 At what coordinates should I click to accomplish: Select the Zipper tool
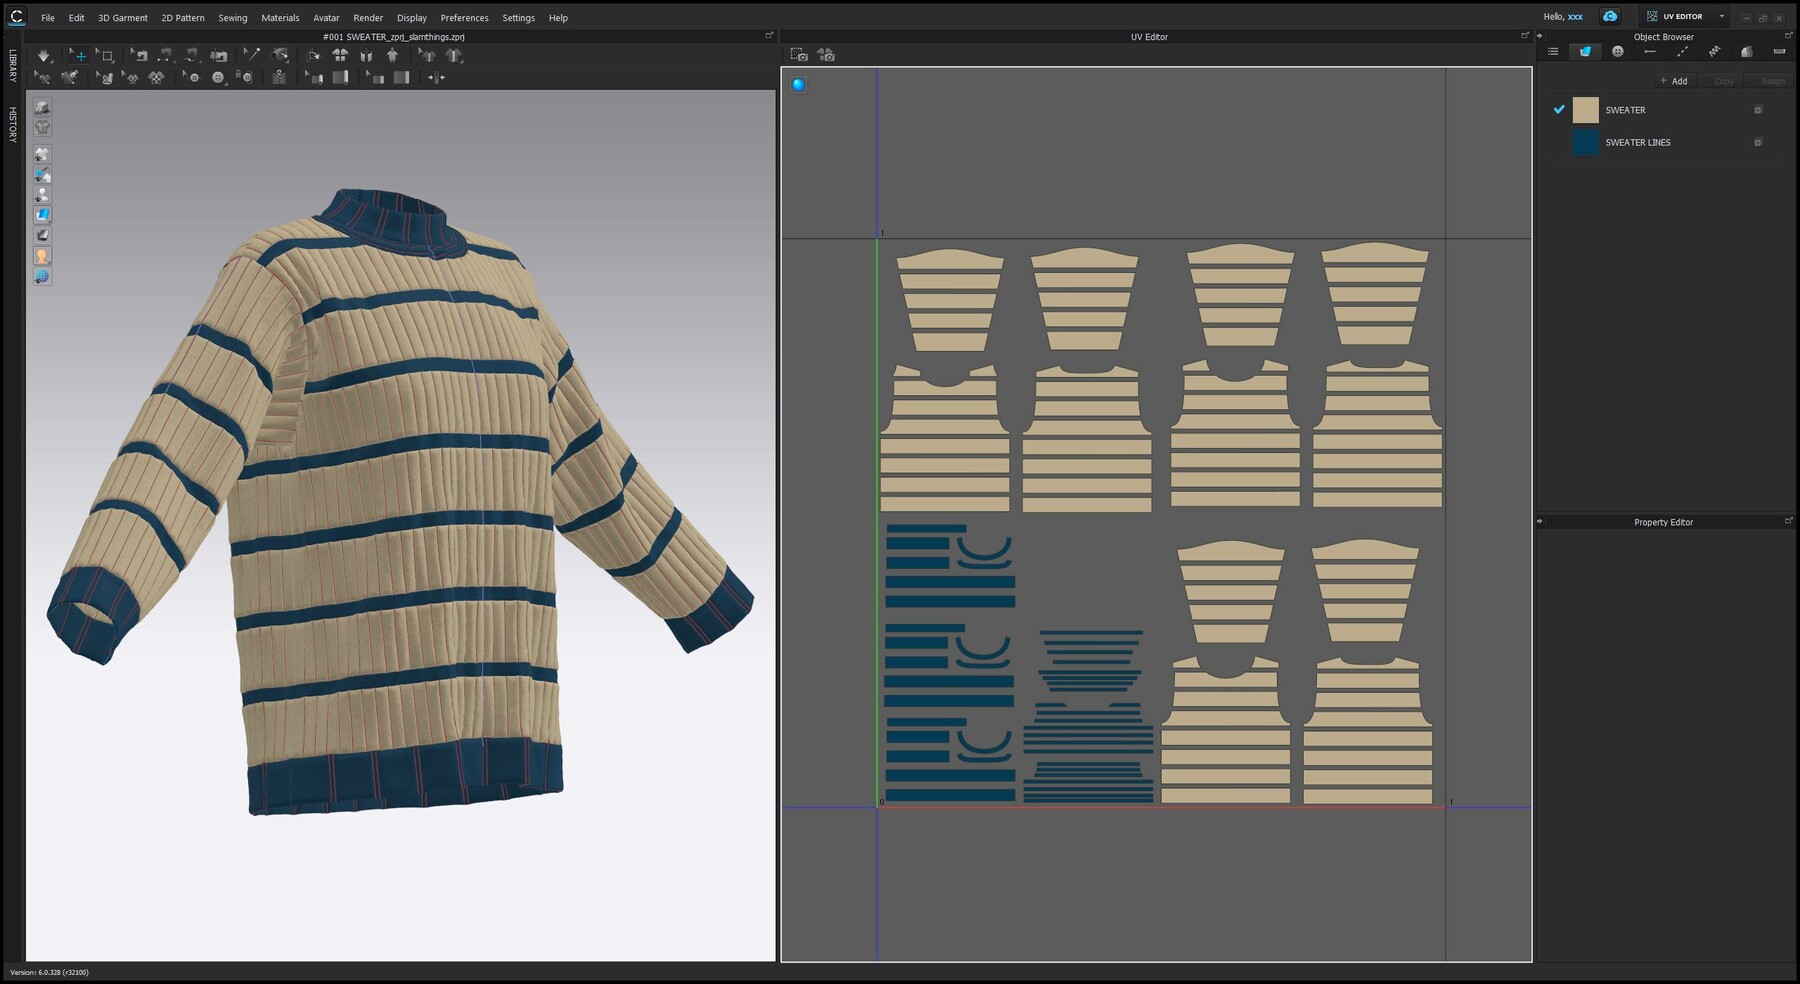coord(277,77)
